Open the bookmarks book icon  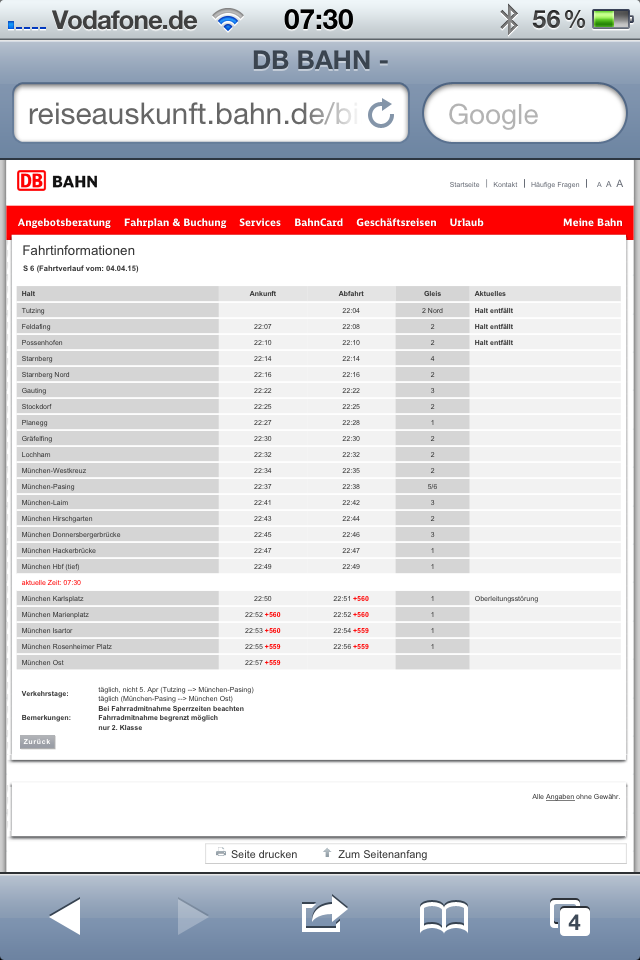[444, 917]
